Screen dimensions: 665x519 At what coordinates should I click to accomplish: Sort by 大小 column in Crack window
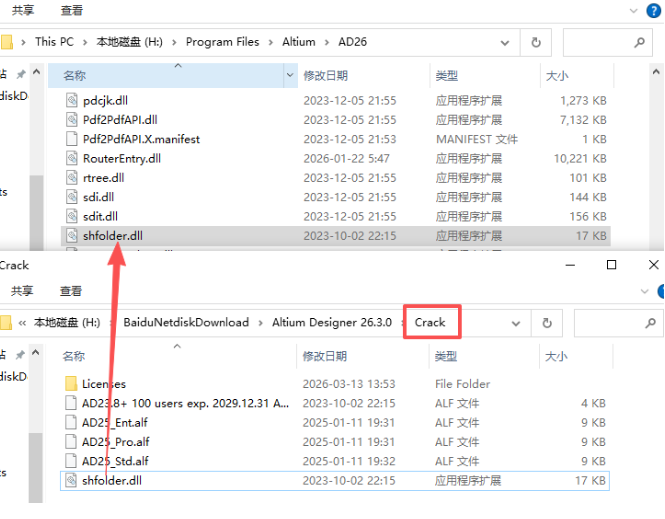pyautogui.click(x=556, y=356)
